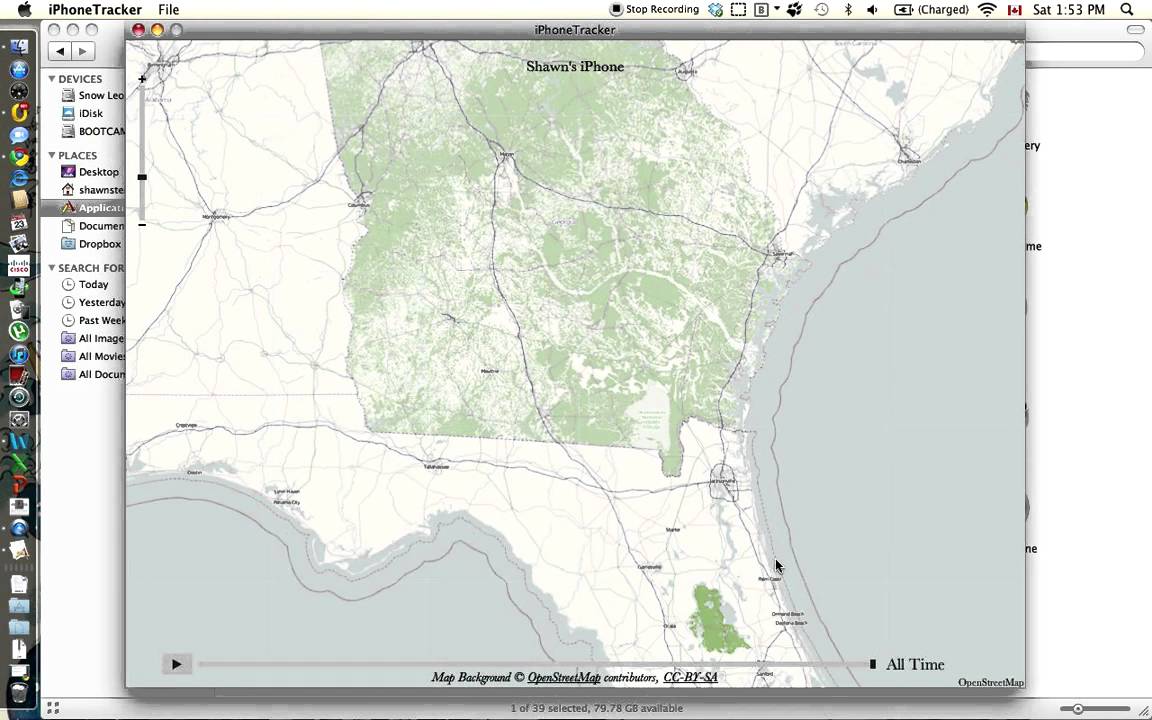
Task: Select Snow Leopard disk in Finder sidebar
Action: click(93, 96)
